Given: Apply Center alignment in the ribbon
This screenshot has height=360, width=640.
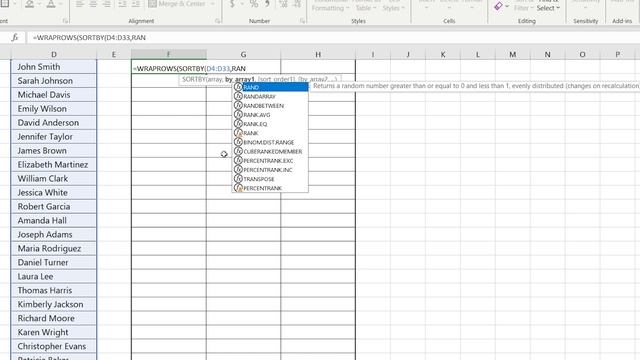Looking at the screenshot, I should pos(93,4).
